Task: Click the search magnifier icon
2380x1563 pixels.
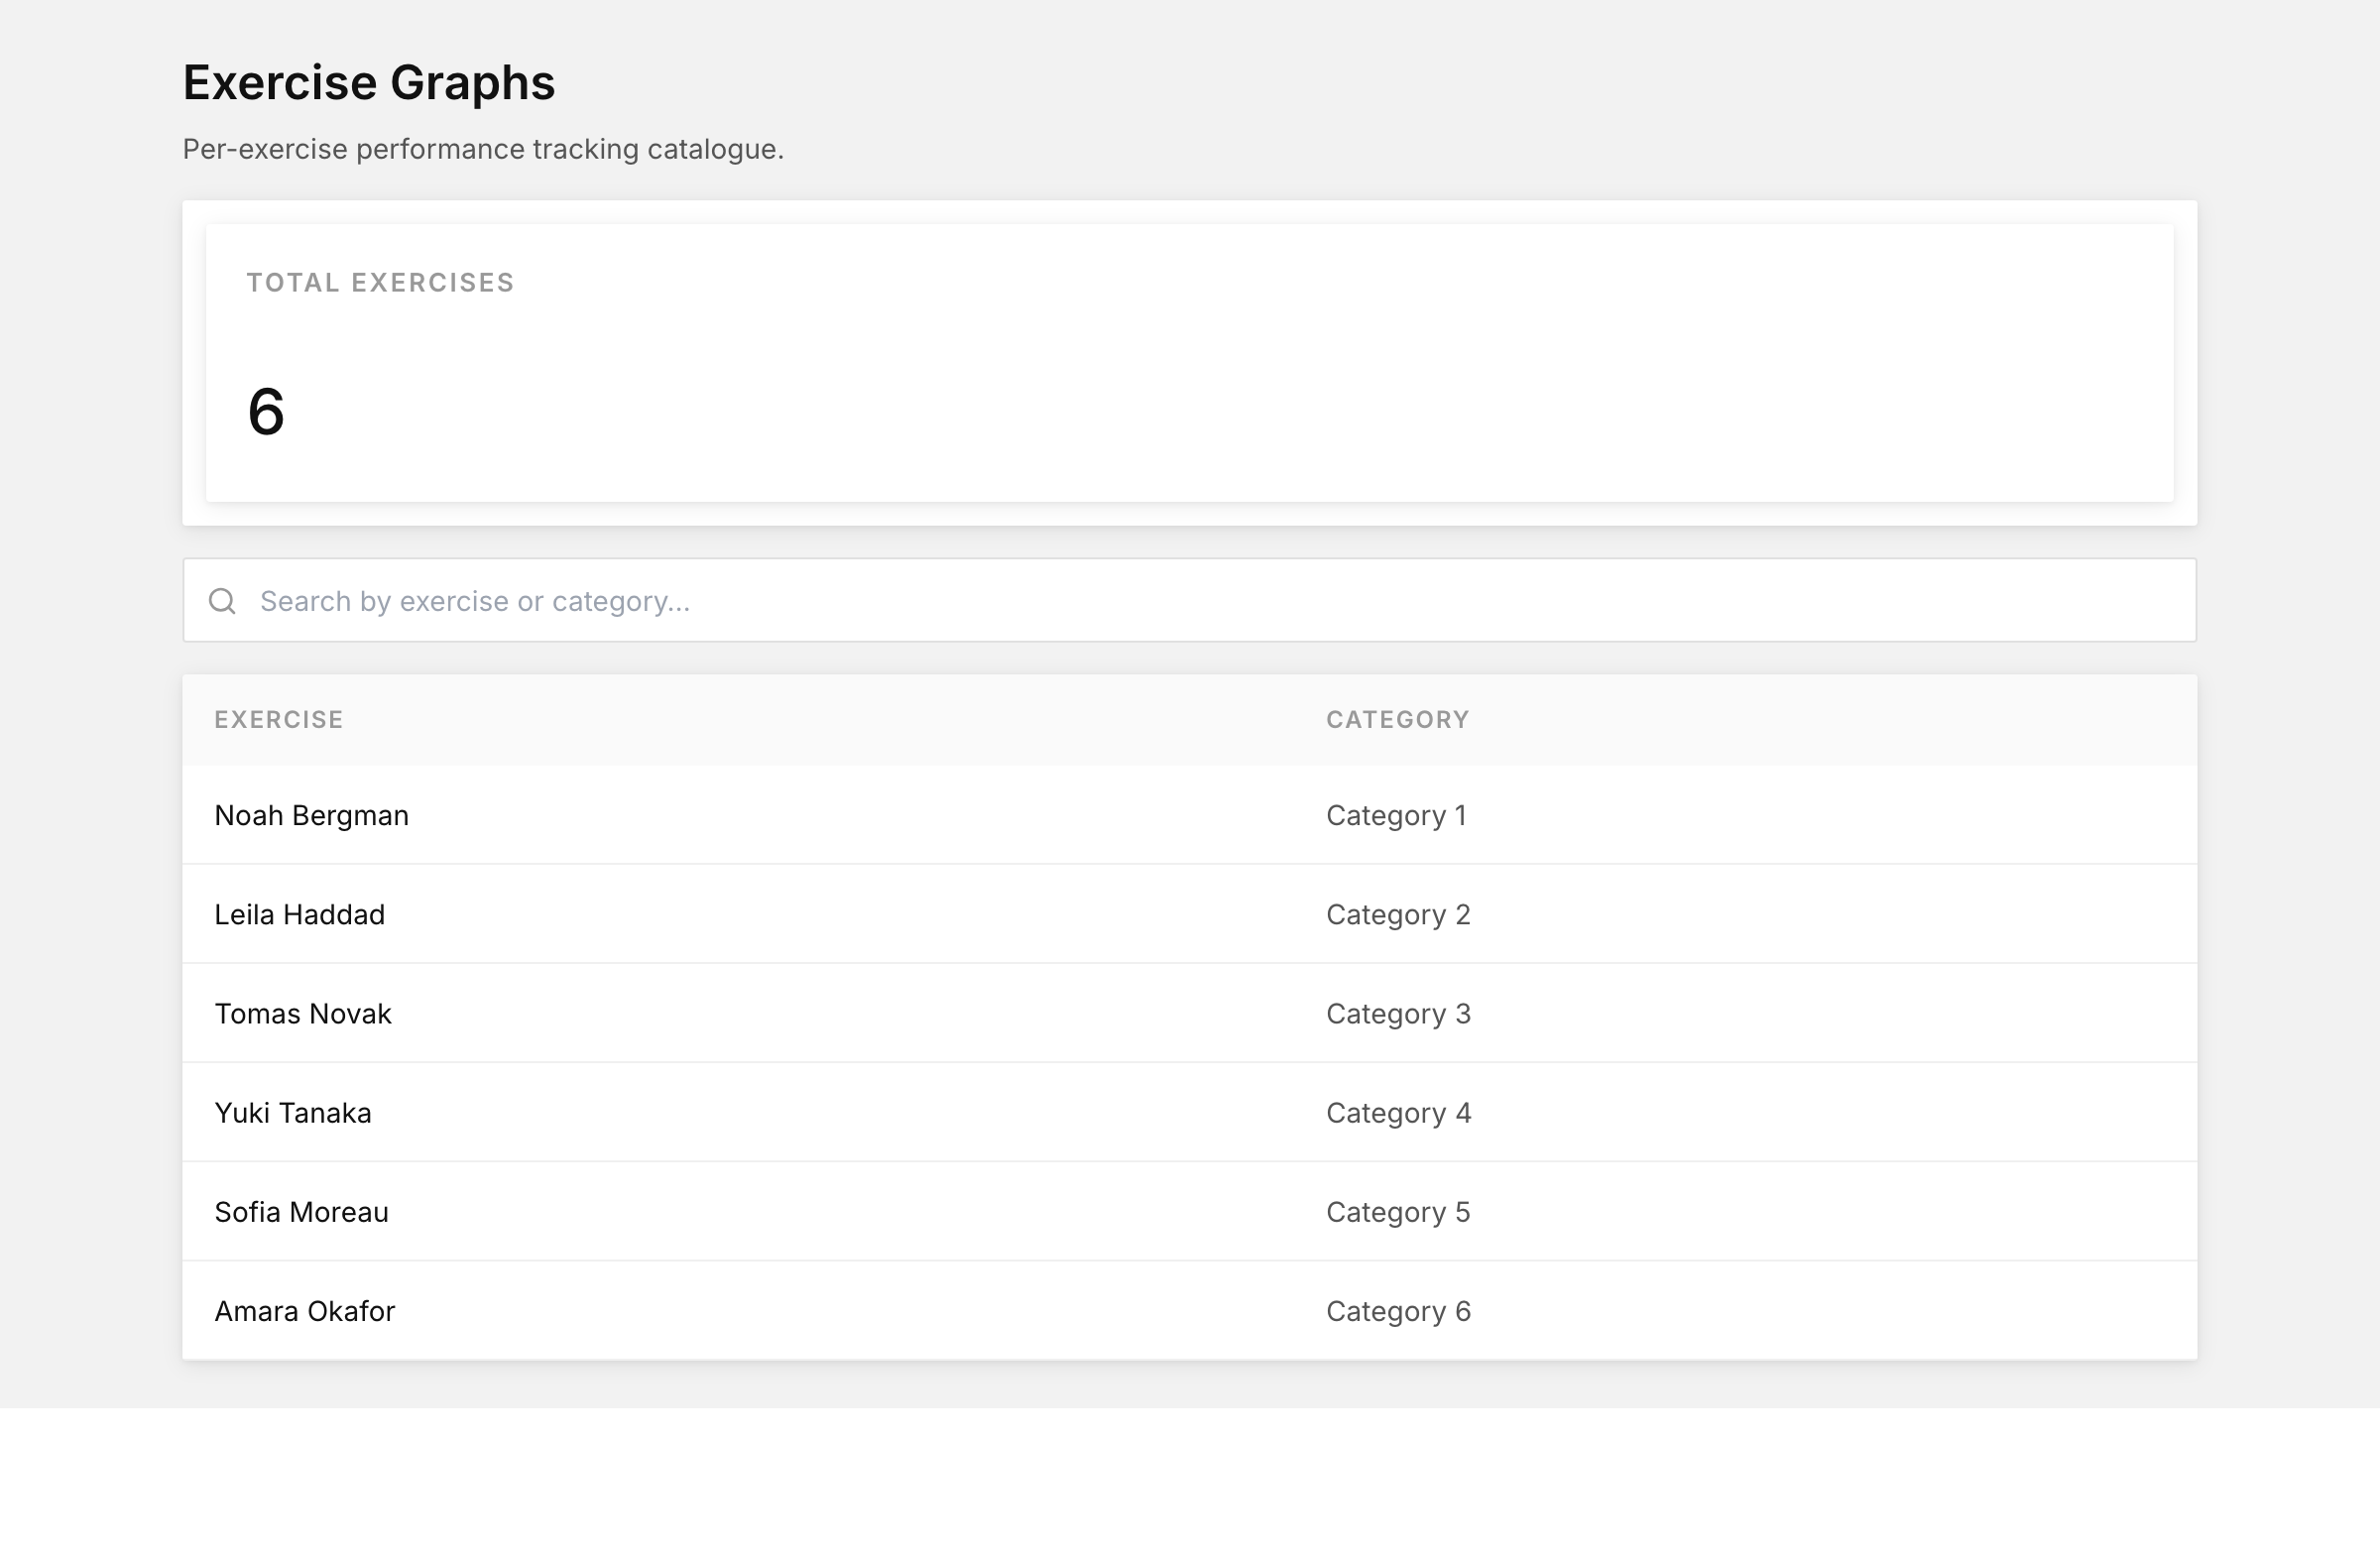Action: point(222,601)
